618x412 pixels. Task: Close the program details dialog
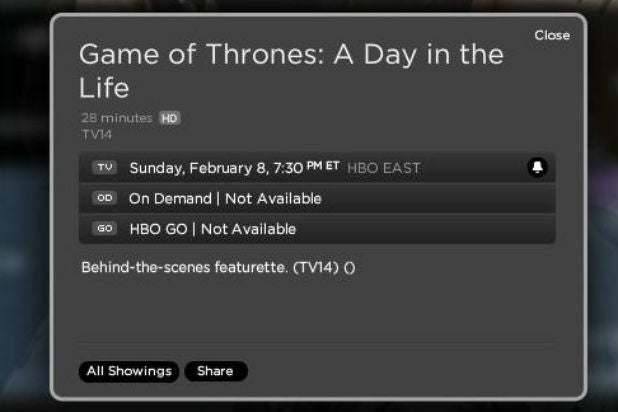click(x=551, y=35)
